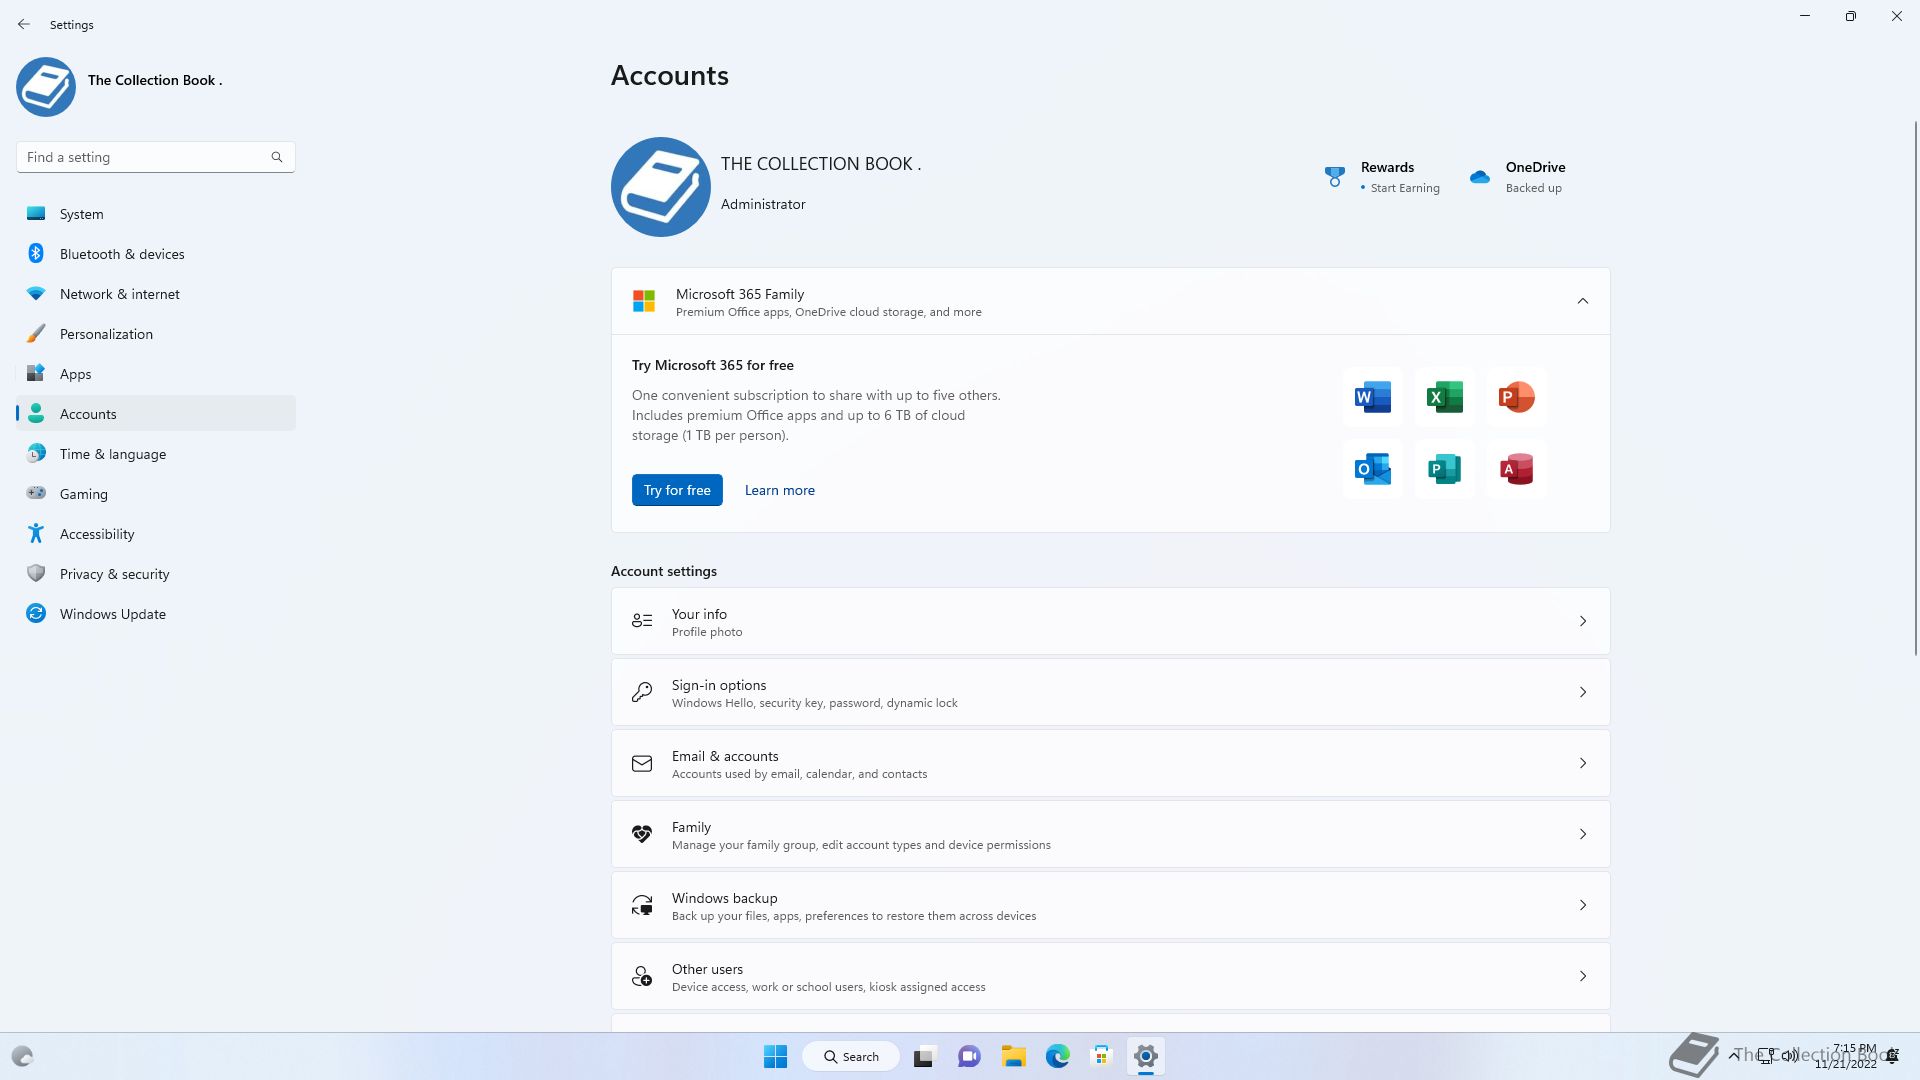Select System in the sidebar
The height and width of the screenshot is (1080, 1920).
(x=156, y=214)
